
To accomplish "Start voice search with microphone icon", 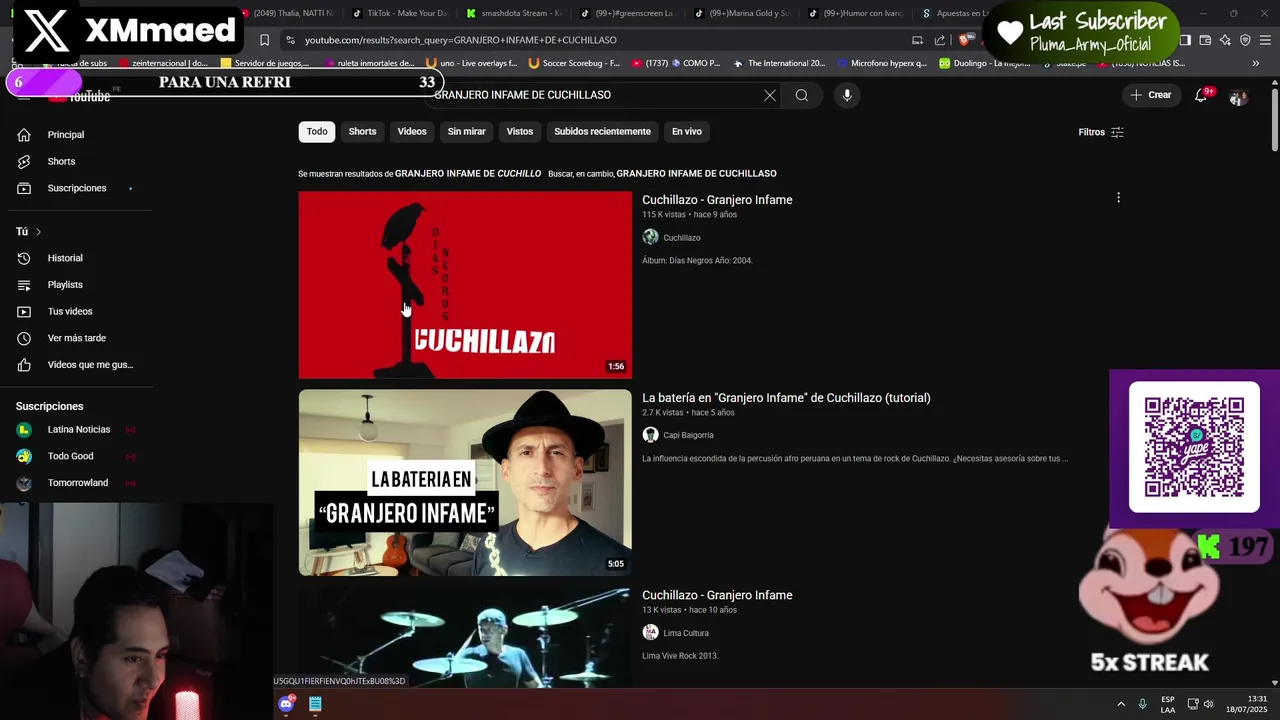I will point(847,95).
